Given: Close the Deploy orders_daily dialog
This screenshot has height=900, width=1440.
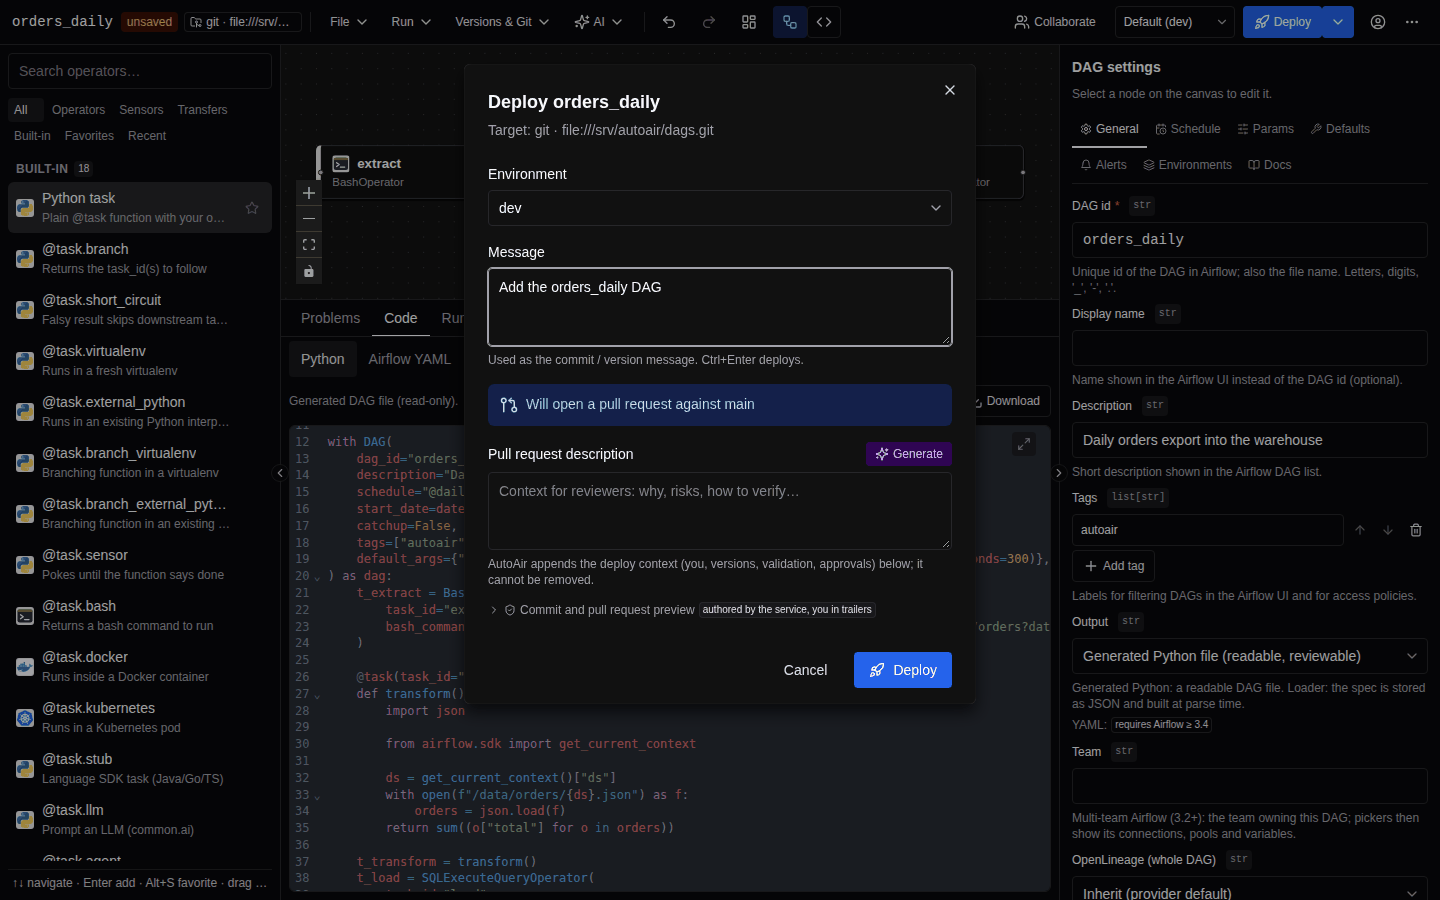Looking at the screenshot, I should pyautogui.click(x=950, y=90).
